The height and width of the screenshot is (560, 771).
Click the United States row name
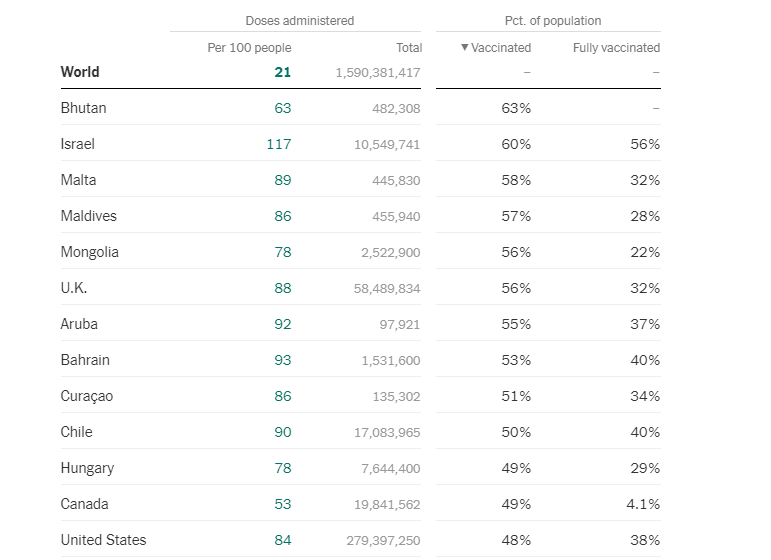[103, 540]
